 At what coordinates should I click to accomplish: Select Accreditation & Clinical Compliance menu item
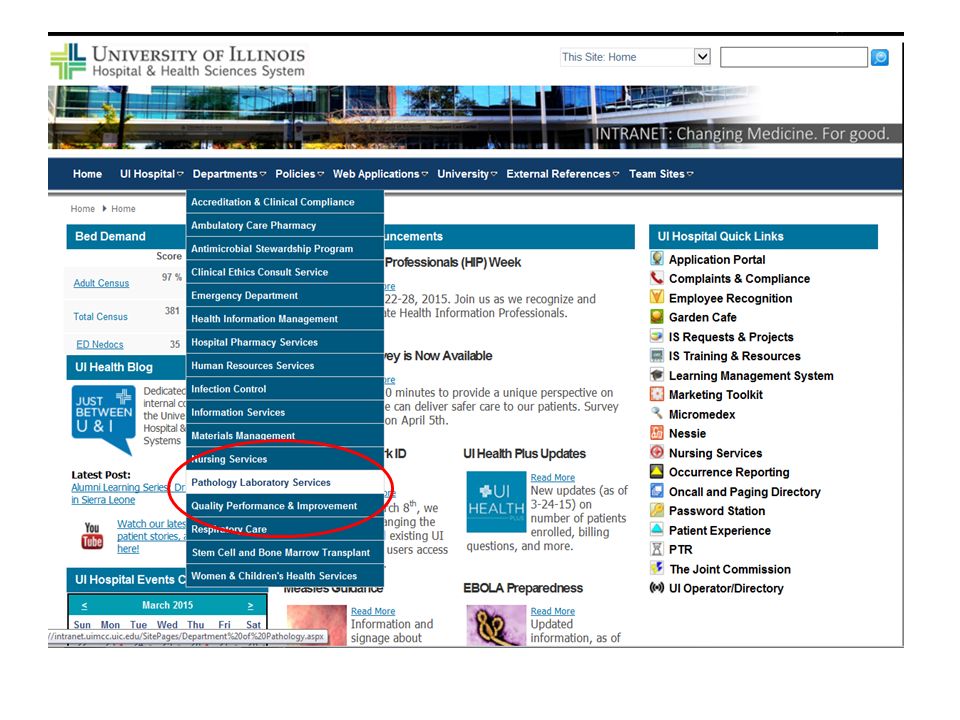[x=285, y=202]
